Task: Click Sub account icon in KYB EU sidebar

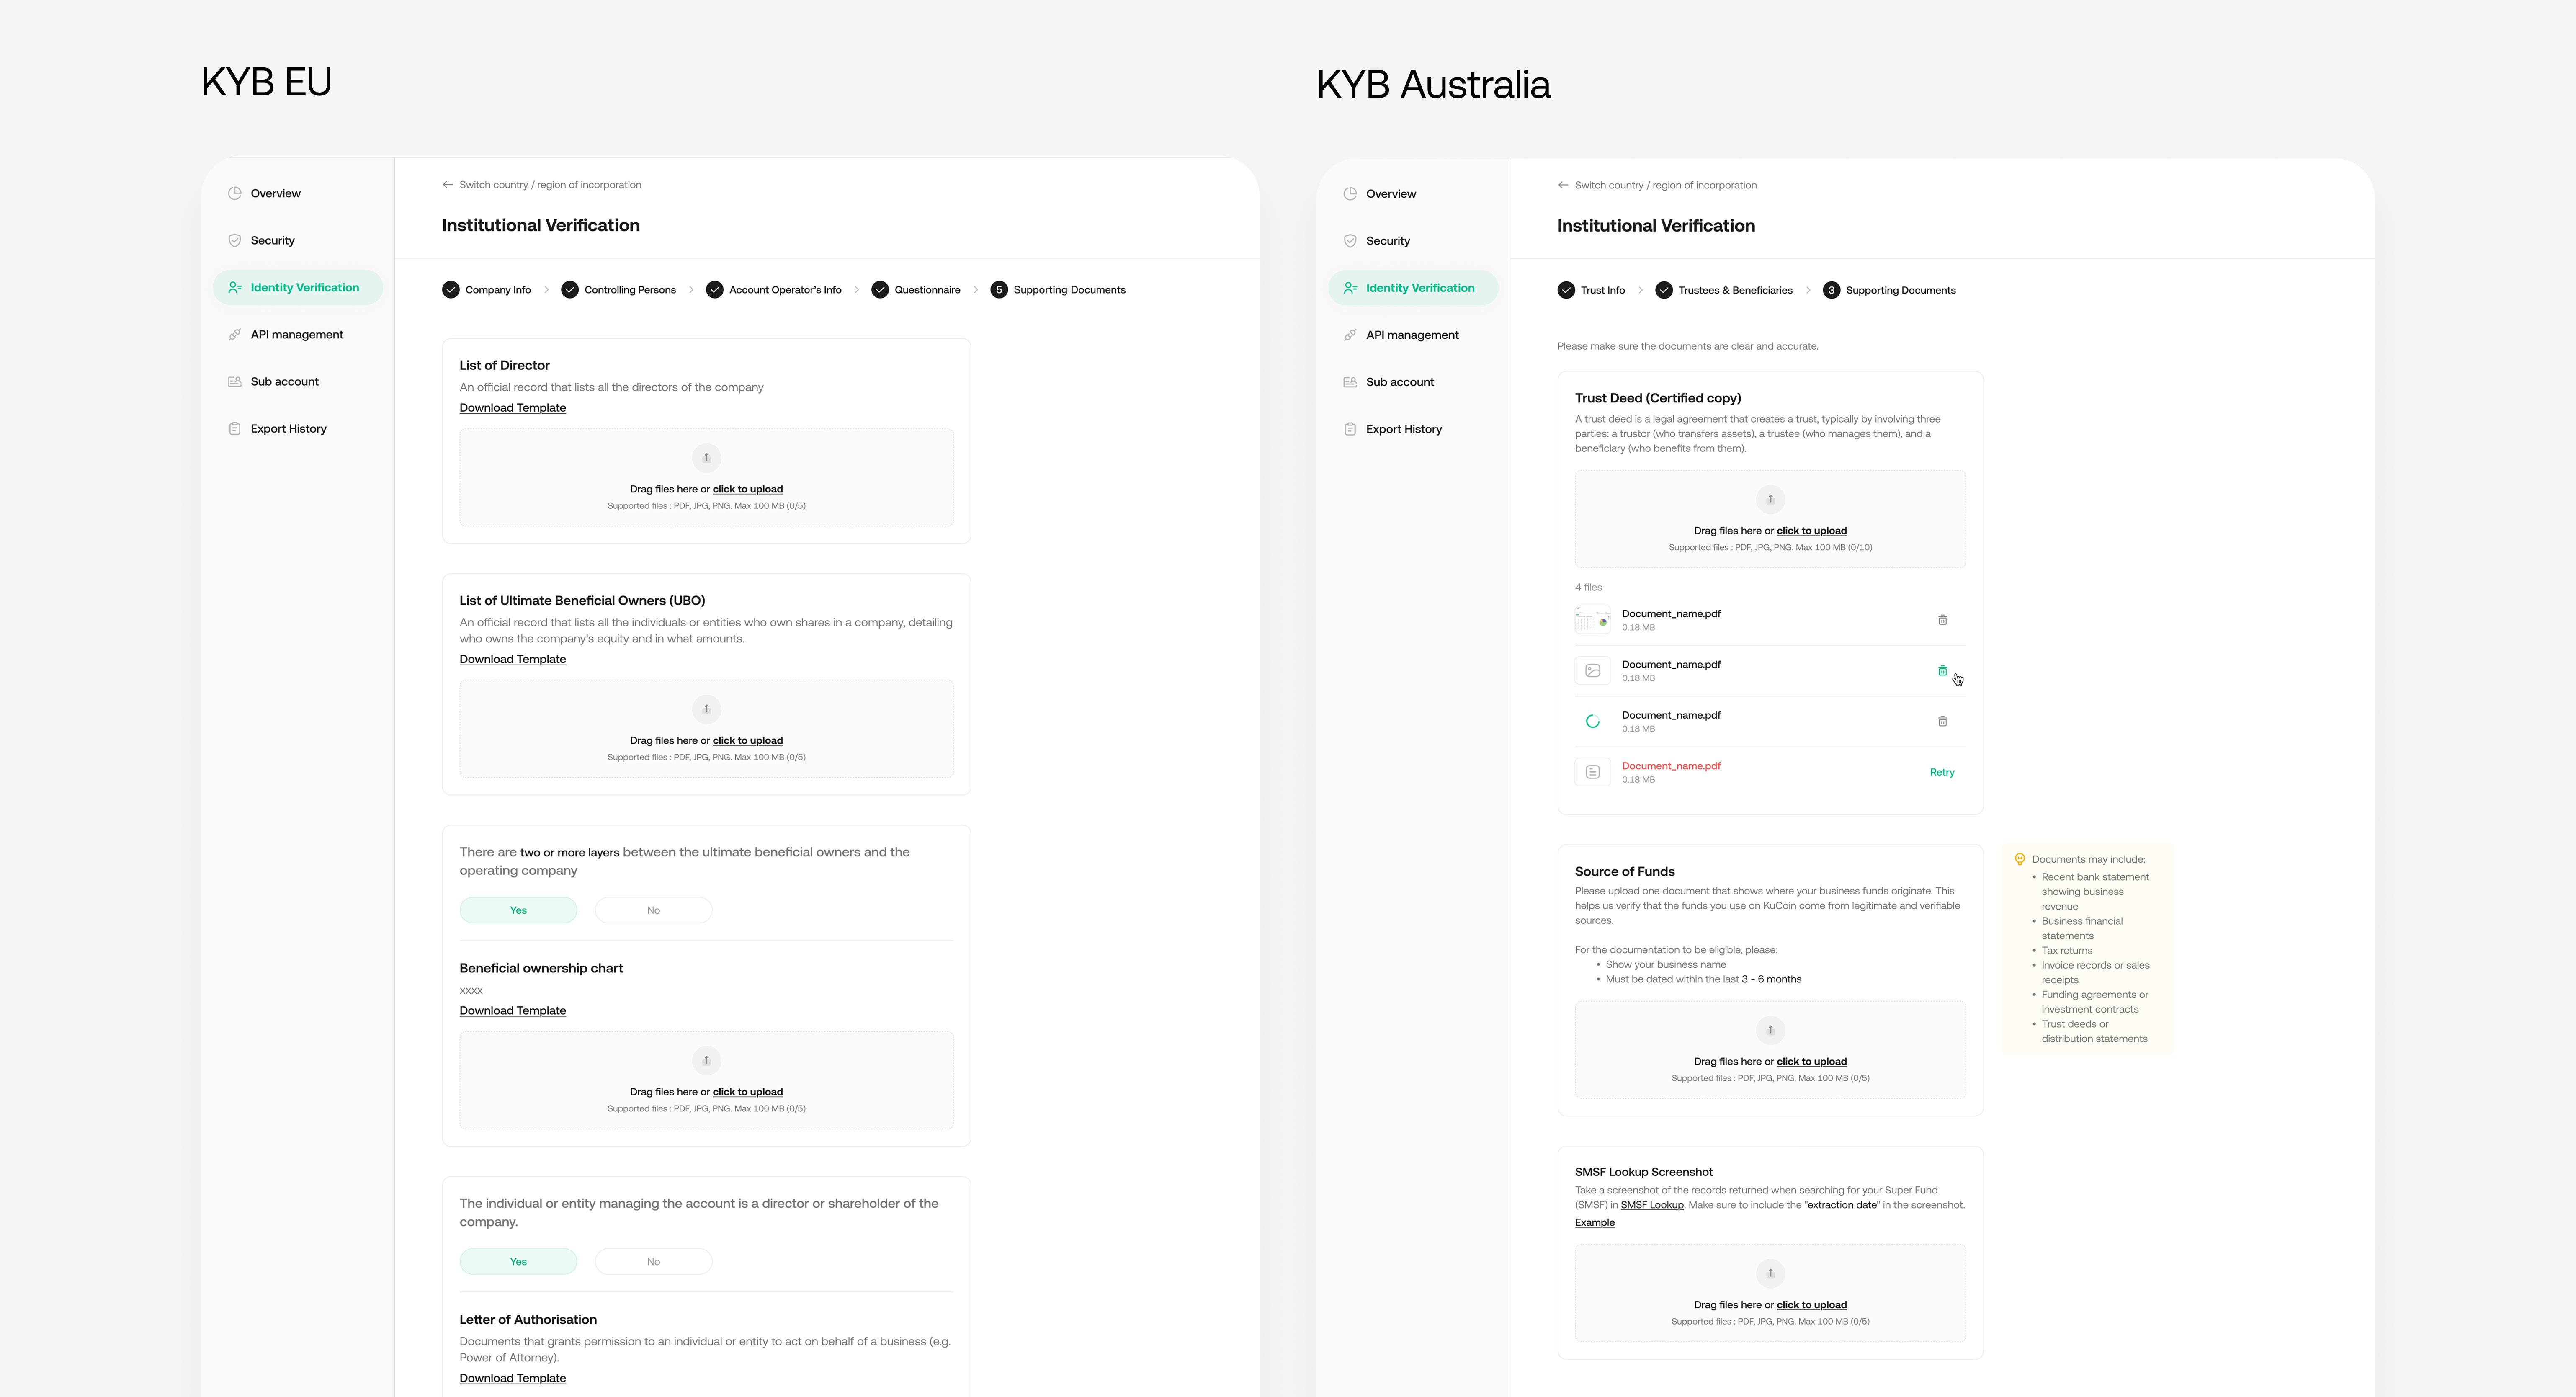Action: coord(234,382)
